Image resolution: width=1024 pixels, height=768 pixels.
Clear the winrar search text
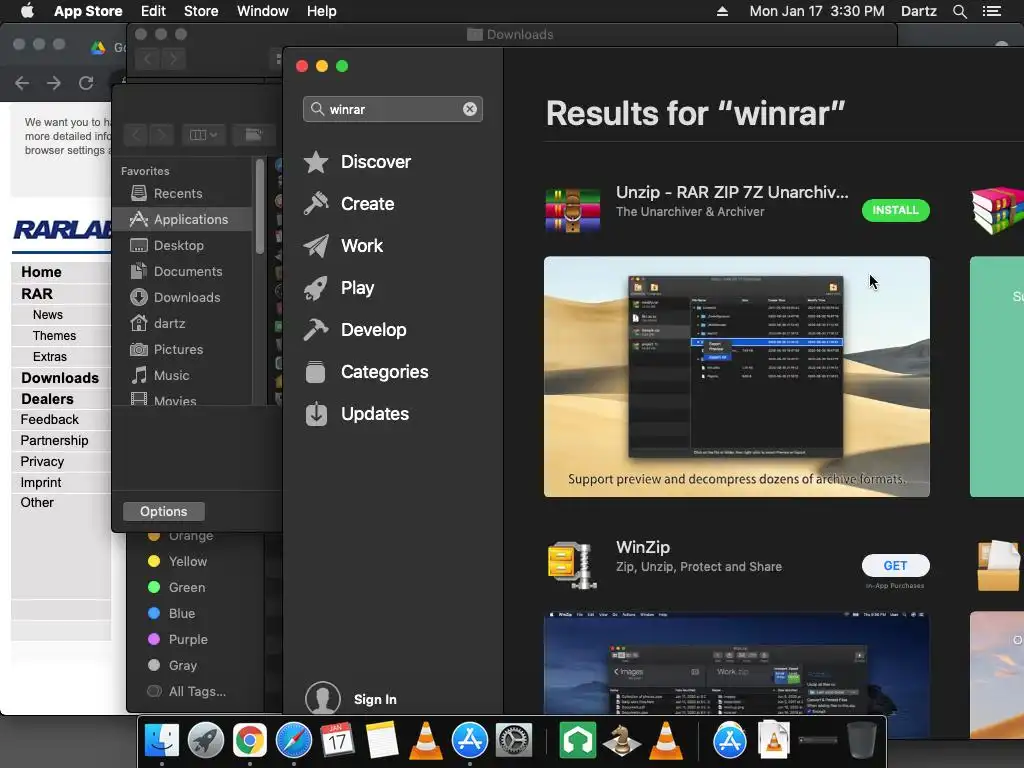point(470,109)
